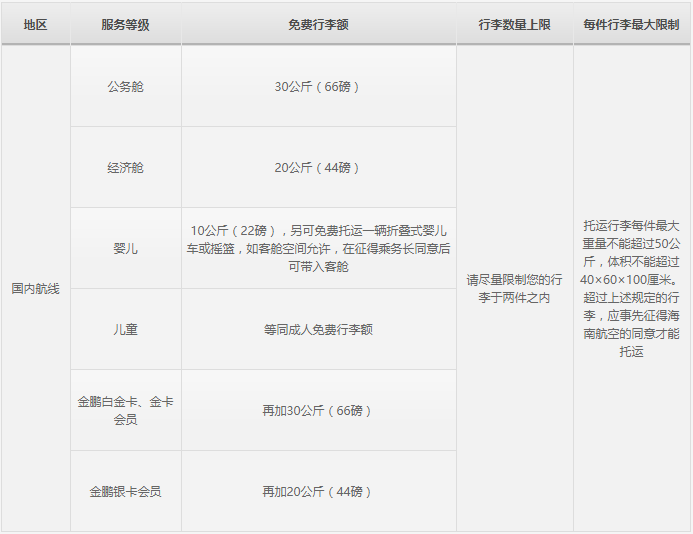Select the 服务等级 column header
The width and height of the screenshot is (693, 534).
click(x=126, y=24)
